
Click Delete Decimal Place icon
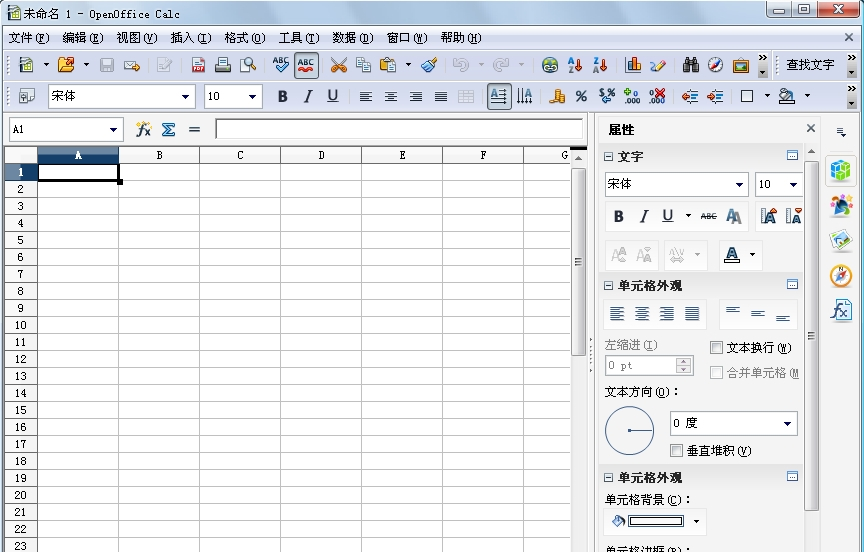click(657, 96)
